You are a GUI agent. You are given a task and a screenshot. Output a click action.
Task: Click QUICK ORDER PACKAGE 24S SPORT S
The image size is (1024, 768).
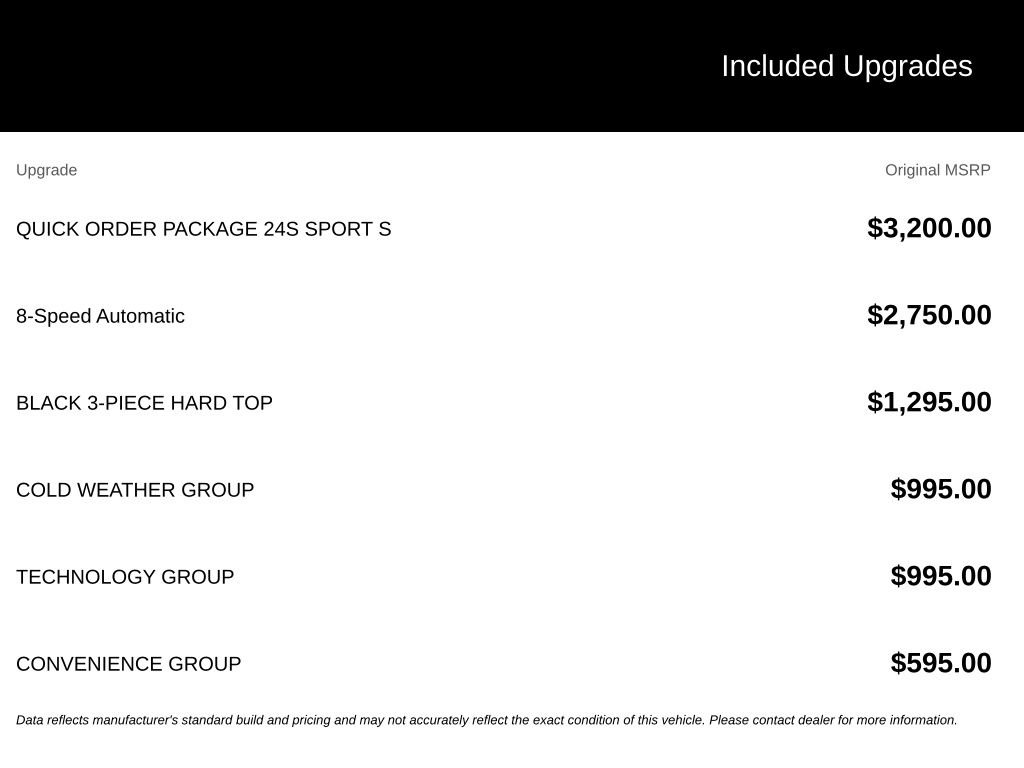coord(204,229)
